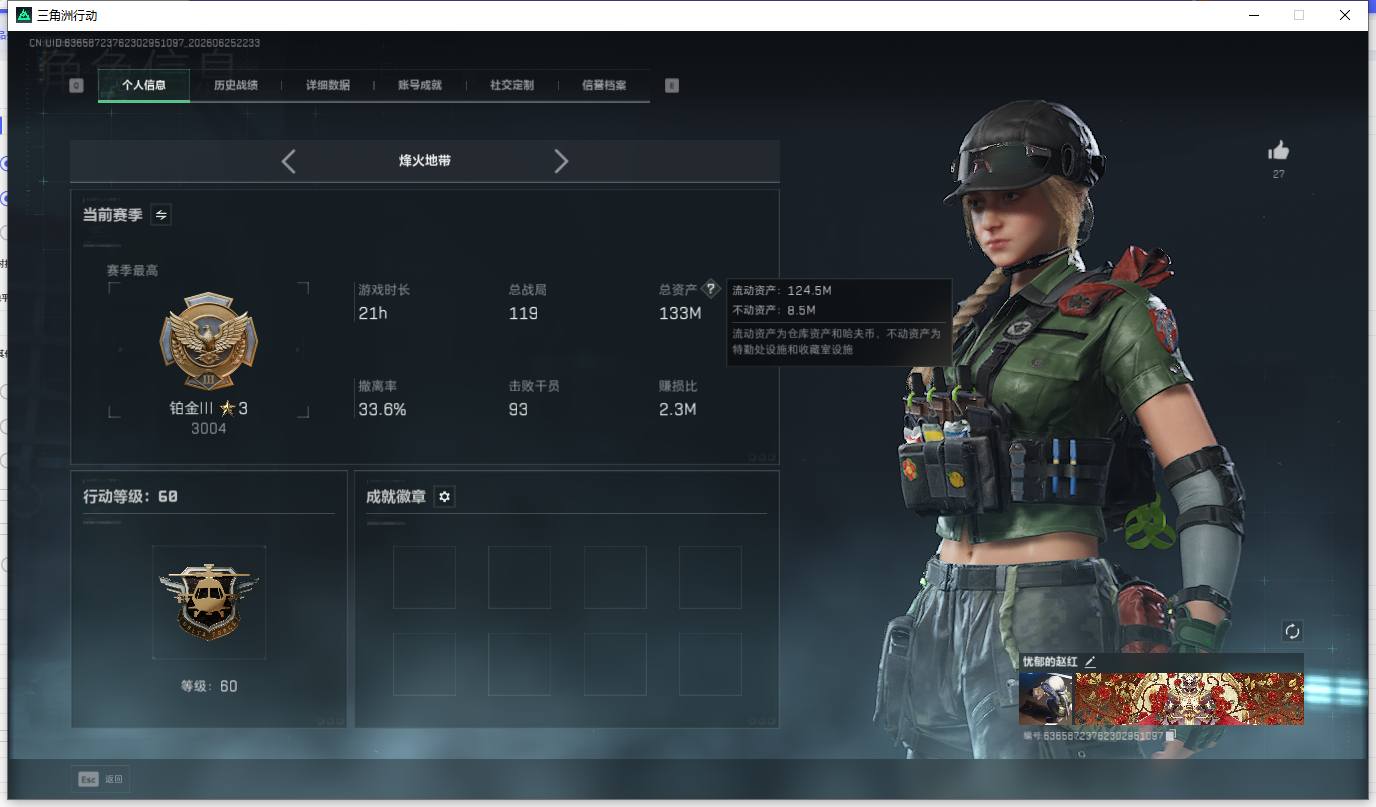Click the 击败干员 93 value
Image resolution: width=1376 pixels, height=807 pixels.
(518, 410)
